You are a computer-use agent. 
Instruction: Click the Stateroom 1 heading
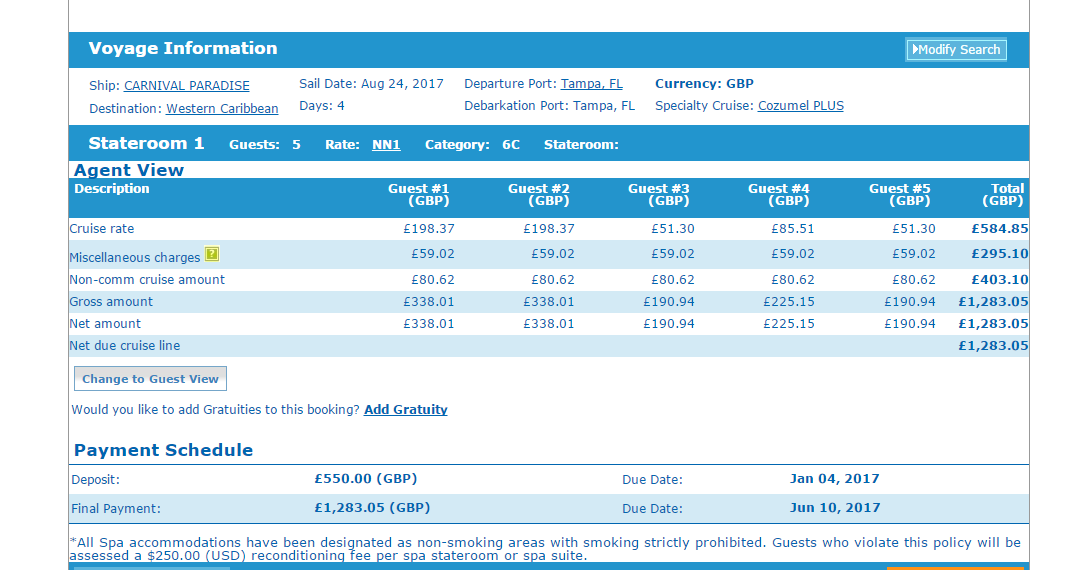[x=146, y=143]
